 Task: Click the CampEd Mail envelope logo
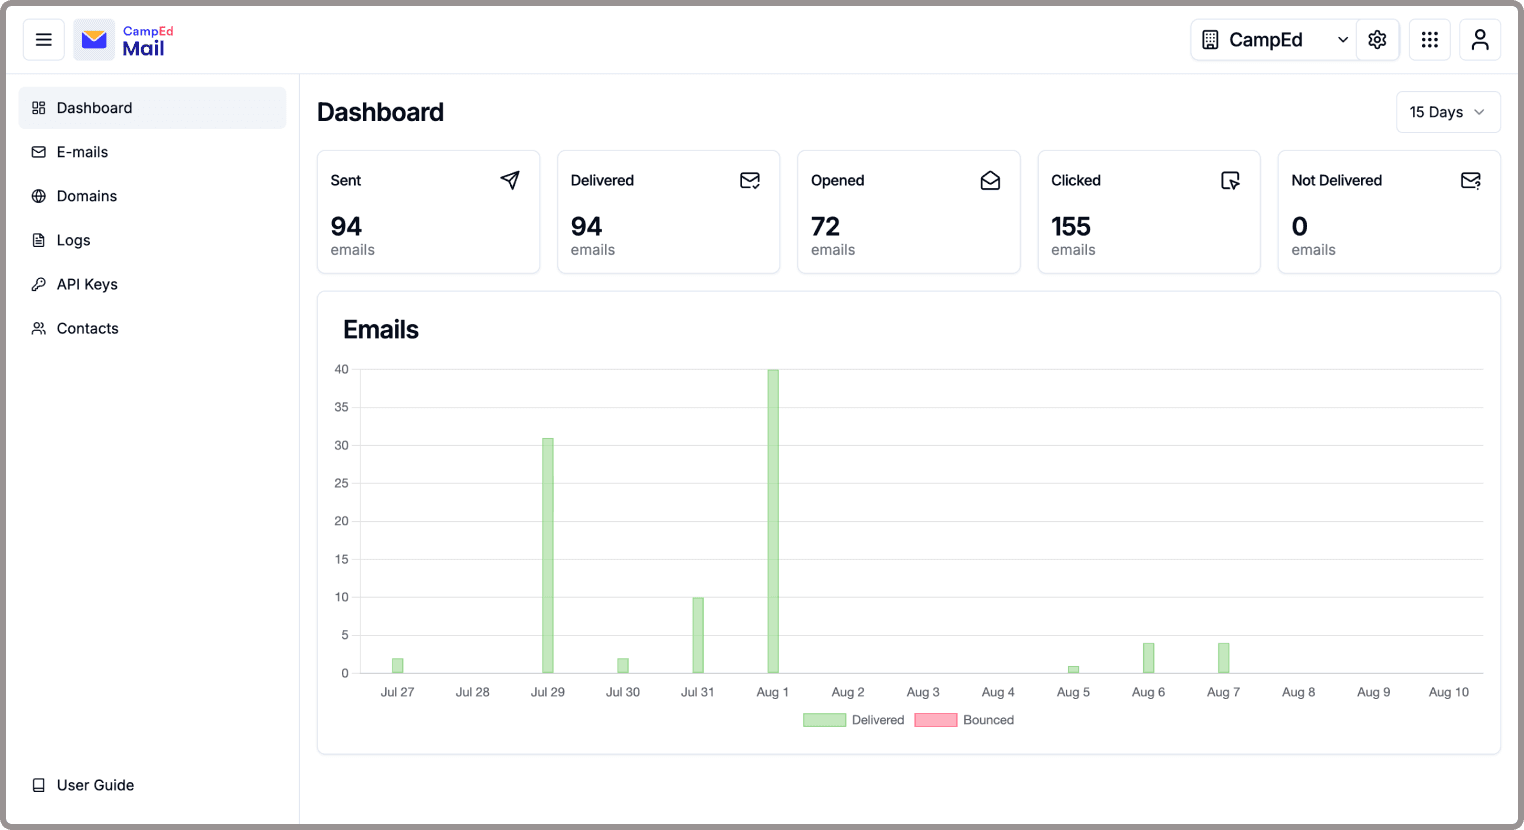tap(94, 40)
